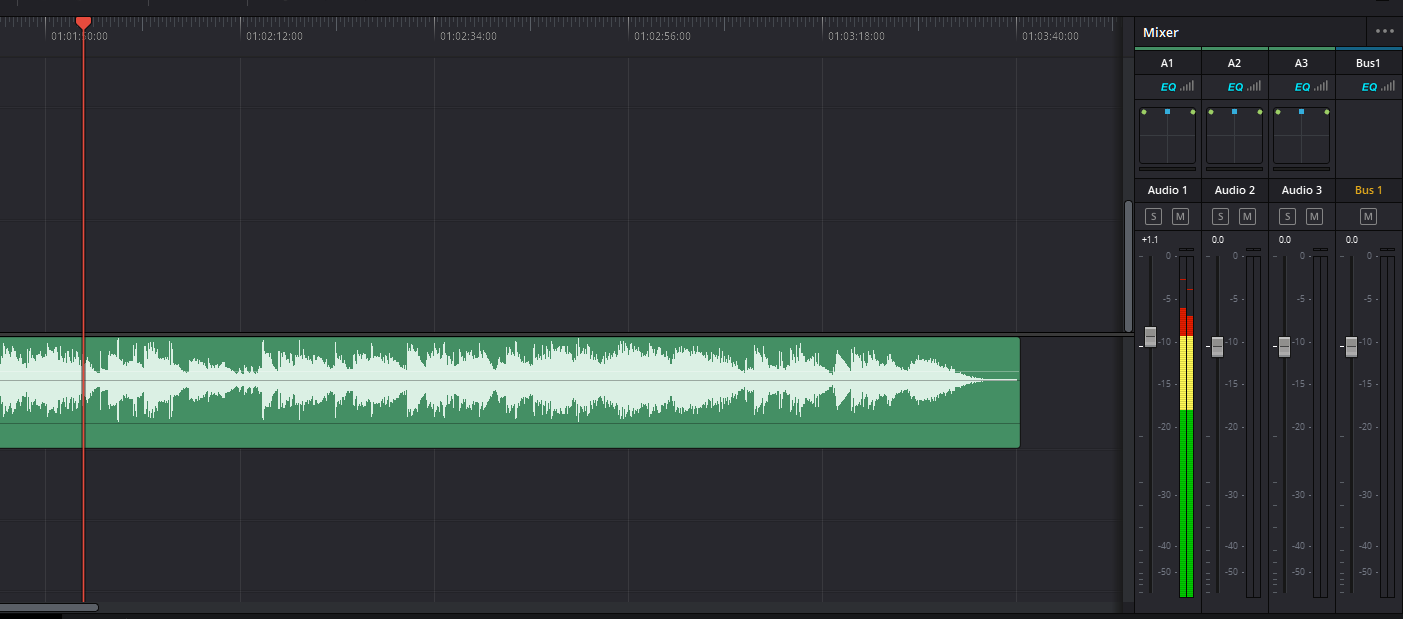The height and width of the screenshot is (619, 1403).
Task: Solo the Audio 2 track
Action: [x=1220, y=217]
